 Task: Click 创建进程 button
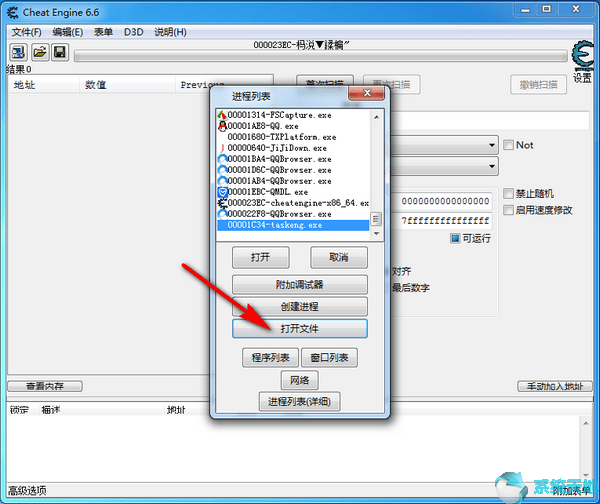click(x=300, y=307)
